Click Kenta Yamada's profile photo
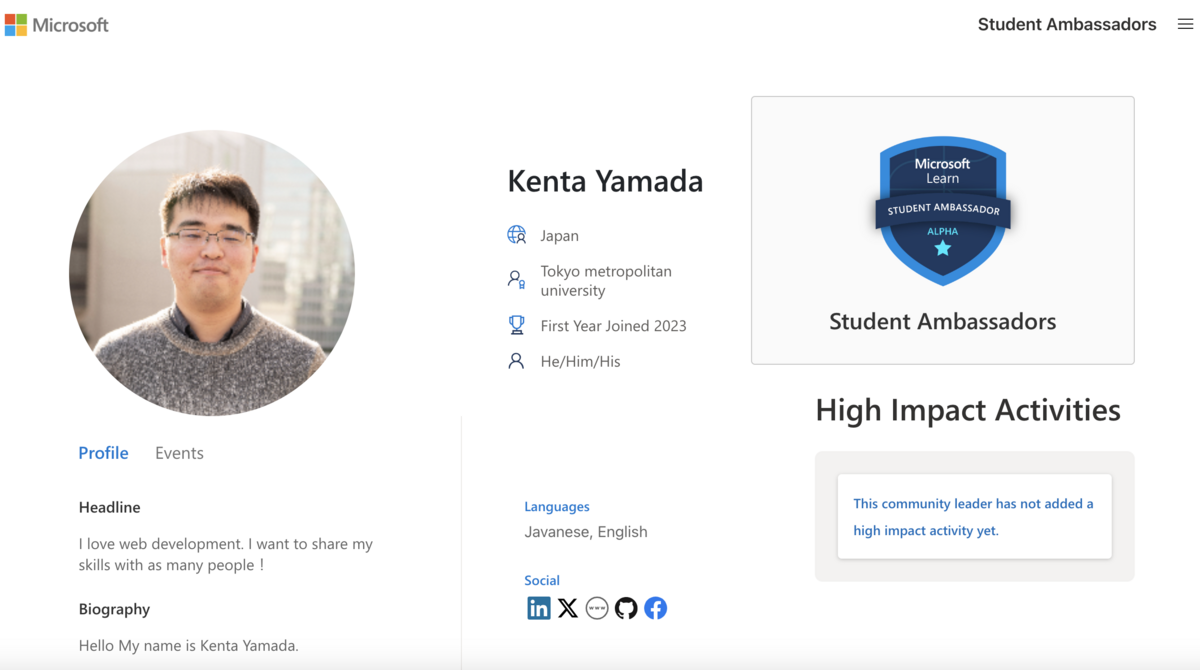Image resolution: width=1200 pixels, height=670 pixels. (212, 273)
